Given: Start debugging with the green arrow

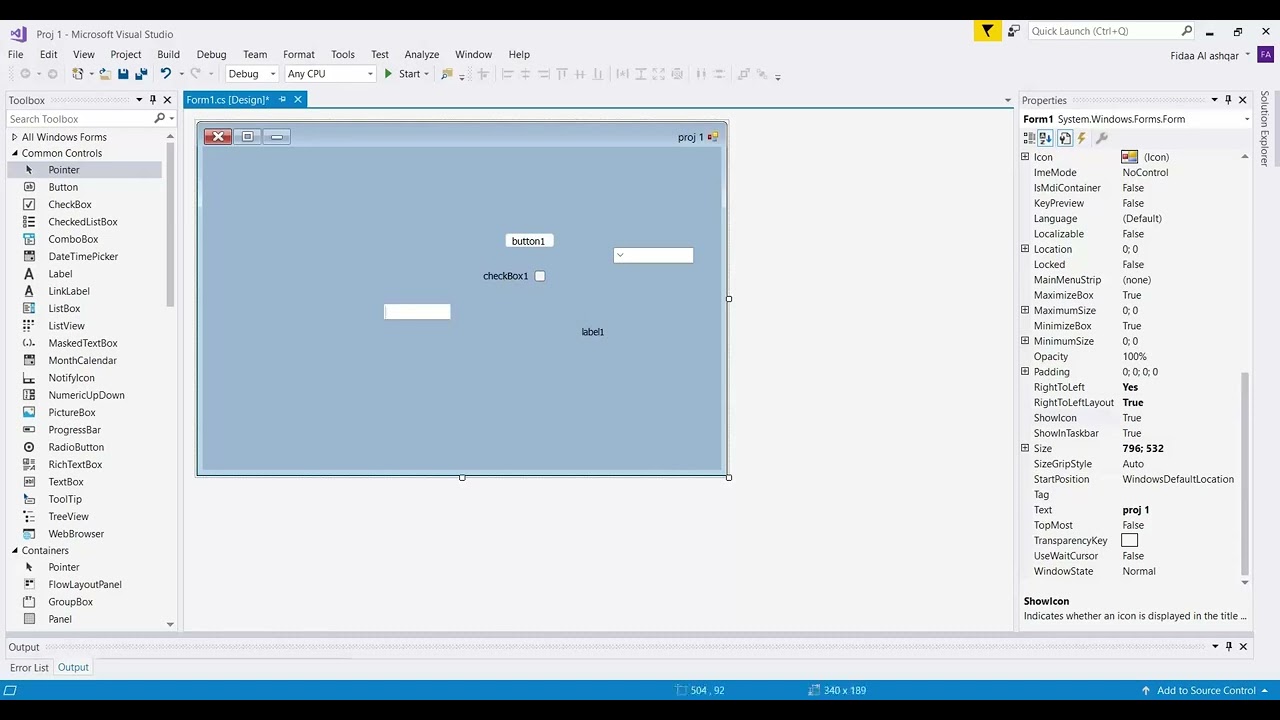Looking at the screenshot, I should coord(388,74).
